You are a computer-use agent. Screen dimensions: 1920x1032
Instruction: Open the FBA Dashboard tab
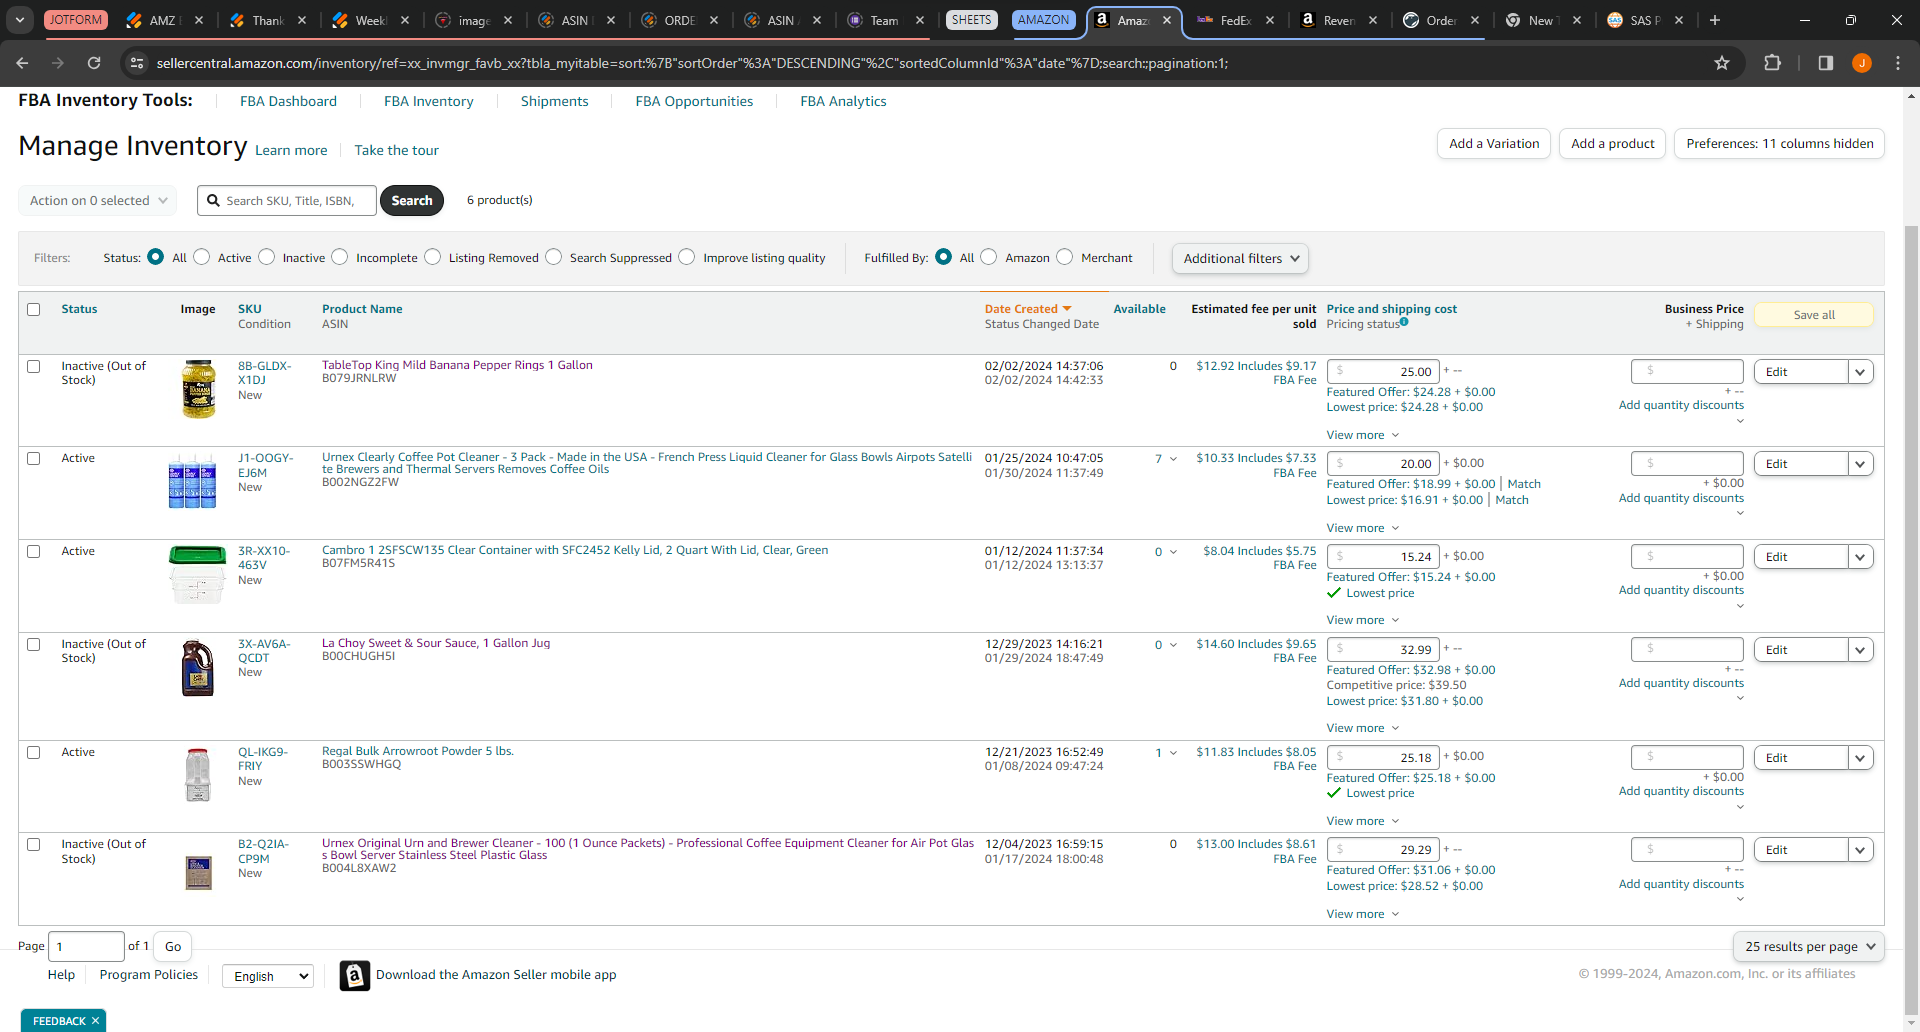pos(288,101)
